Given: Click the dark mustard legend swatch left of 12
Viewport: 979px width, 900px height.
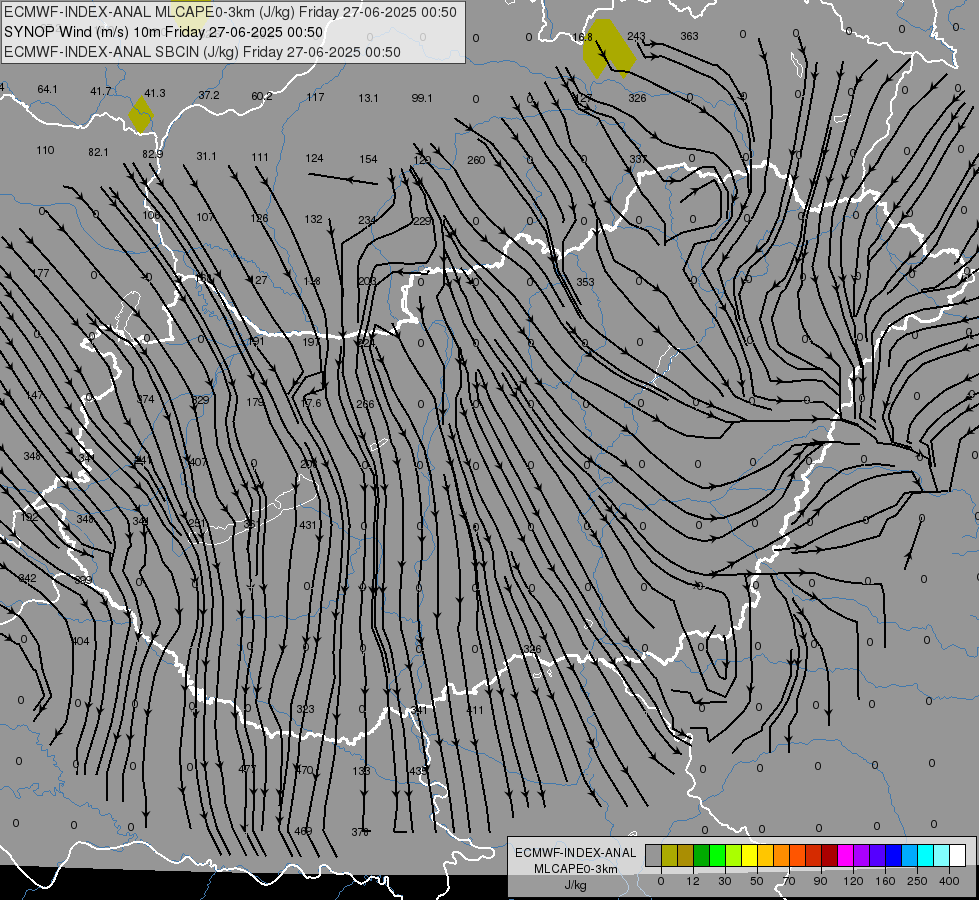Looking at the screenshot, I should 686,855.
